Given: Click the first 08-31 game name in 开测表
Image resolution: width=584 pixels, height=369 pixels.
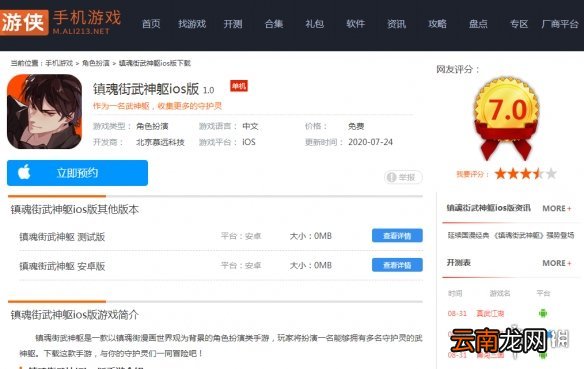Looking at the screenshot, I should (x=490, y=314).
